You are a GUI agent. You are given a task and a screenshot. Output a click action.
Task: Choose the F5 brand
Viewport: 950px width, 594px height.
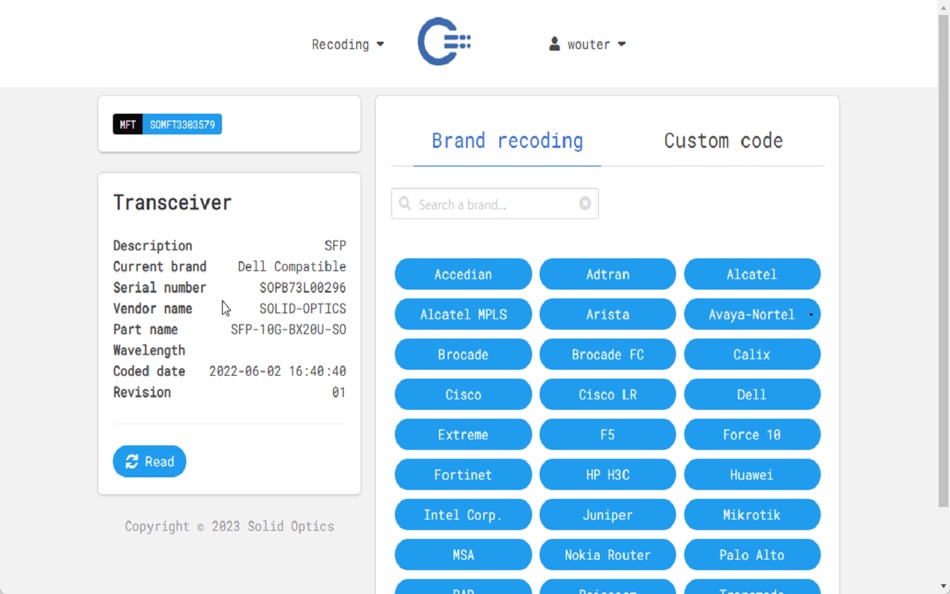coord(608,435)
